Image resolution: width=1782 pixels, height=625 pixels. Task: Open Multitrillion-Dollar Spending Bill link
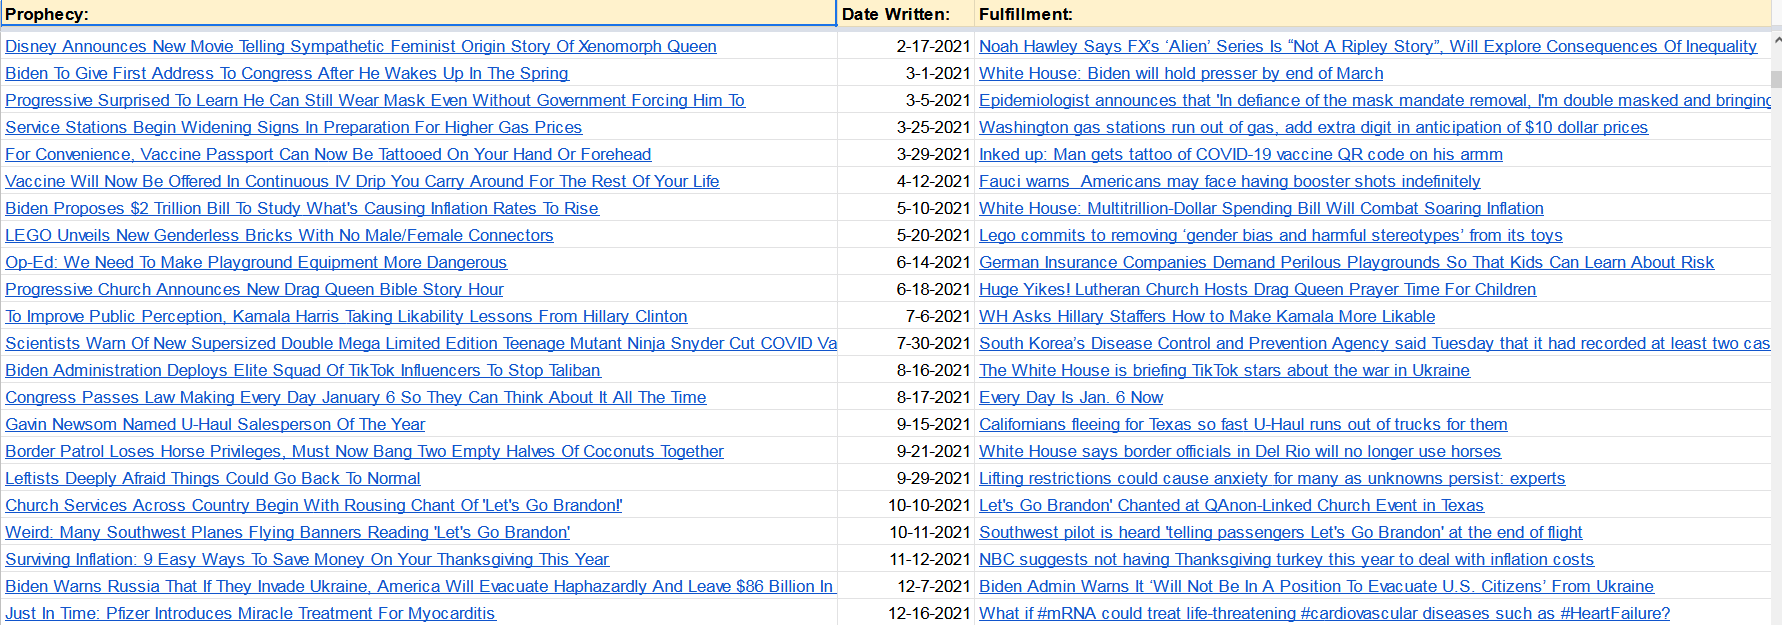(1261, 208)
